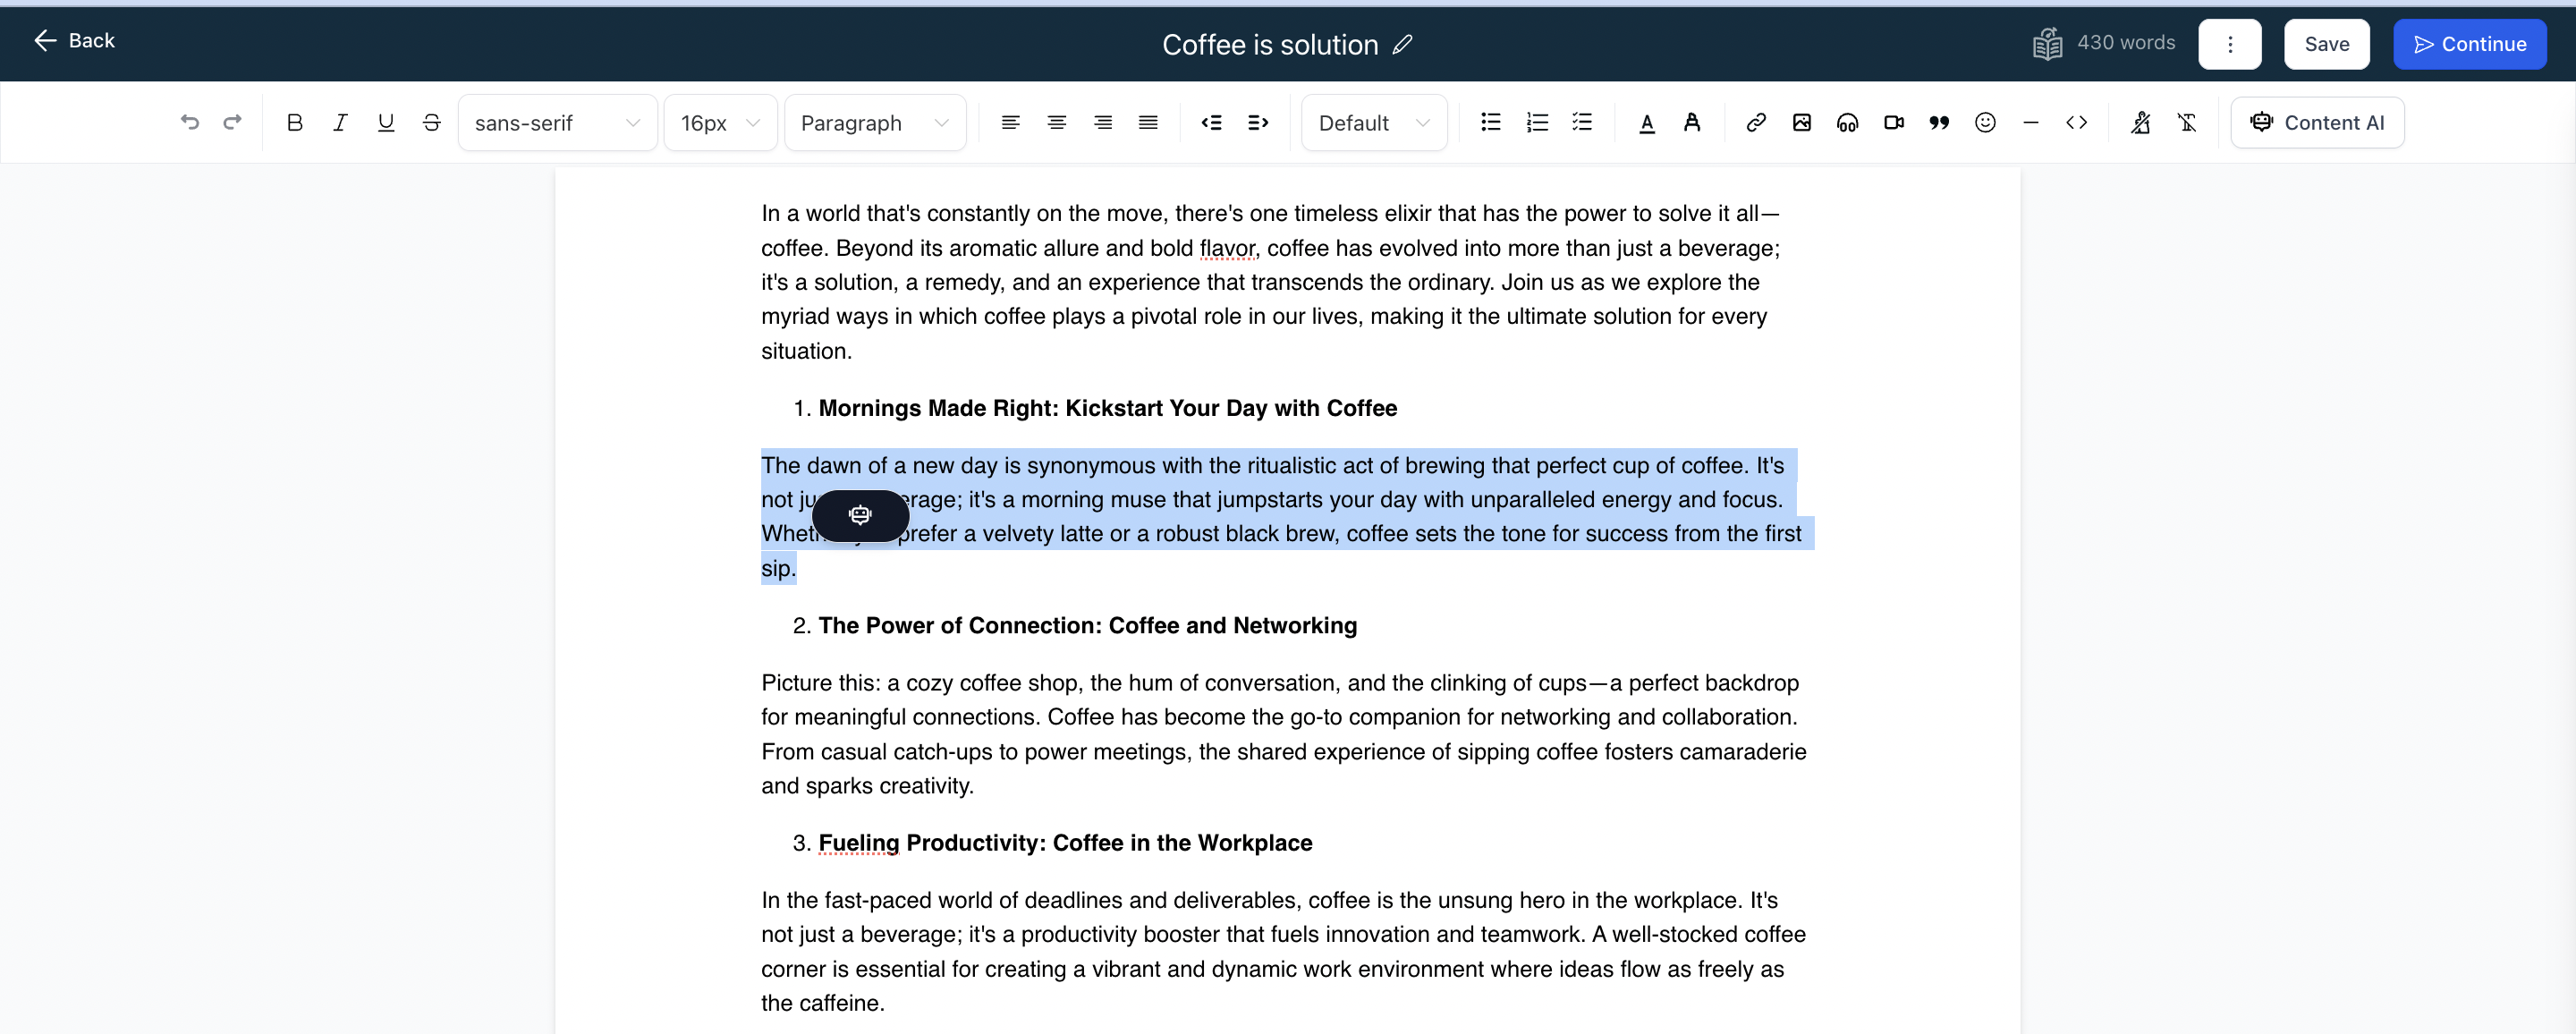Open the Paragraph style dropdown
The height and width of the screenshot is (1034, 2576).
874,122
